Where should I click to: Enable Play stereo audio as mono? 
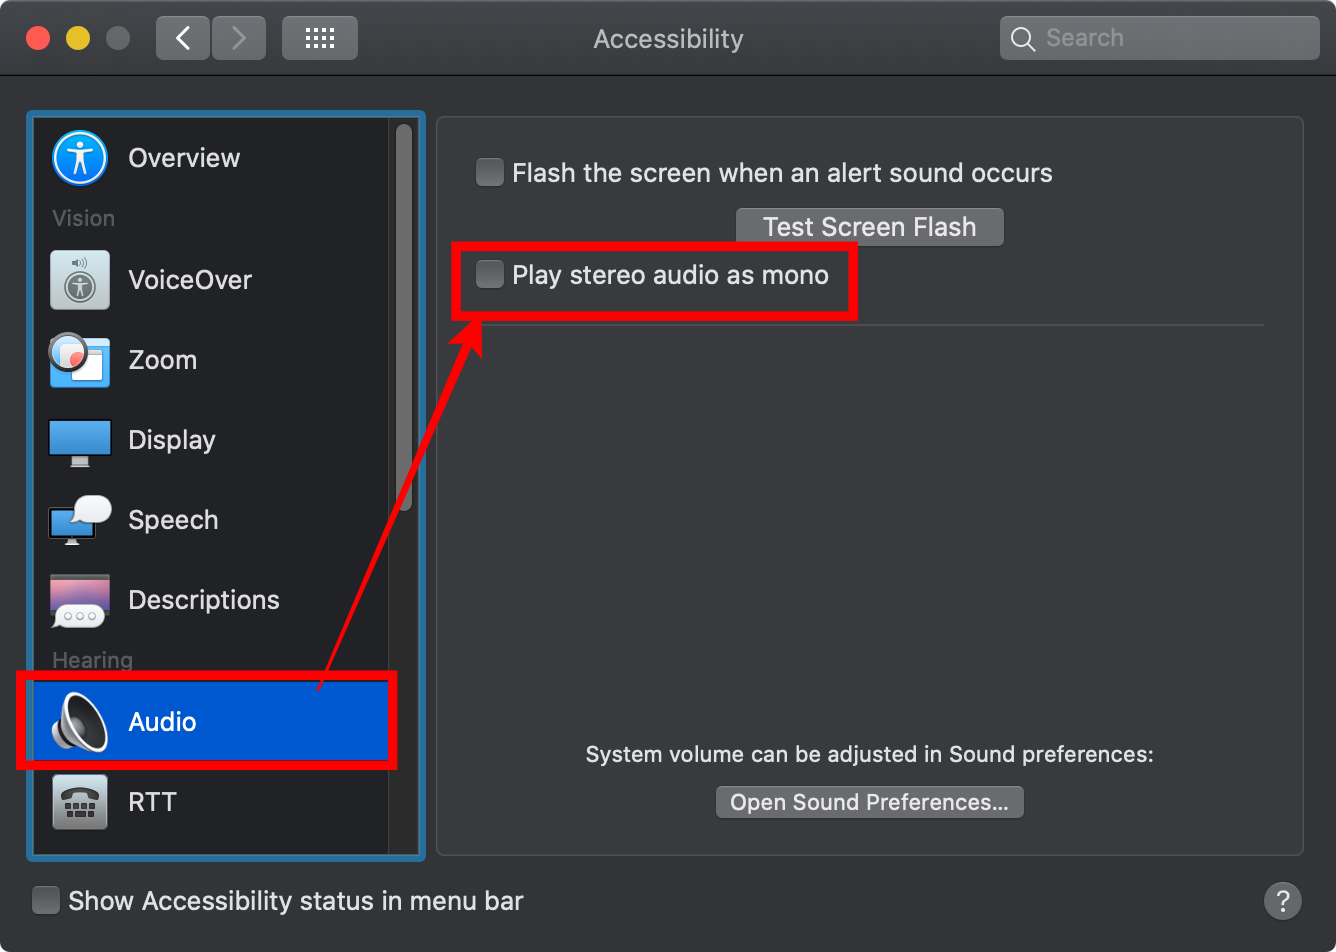pos(490,274)
